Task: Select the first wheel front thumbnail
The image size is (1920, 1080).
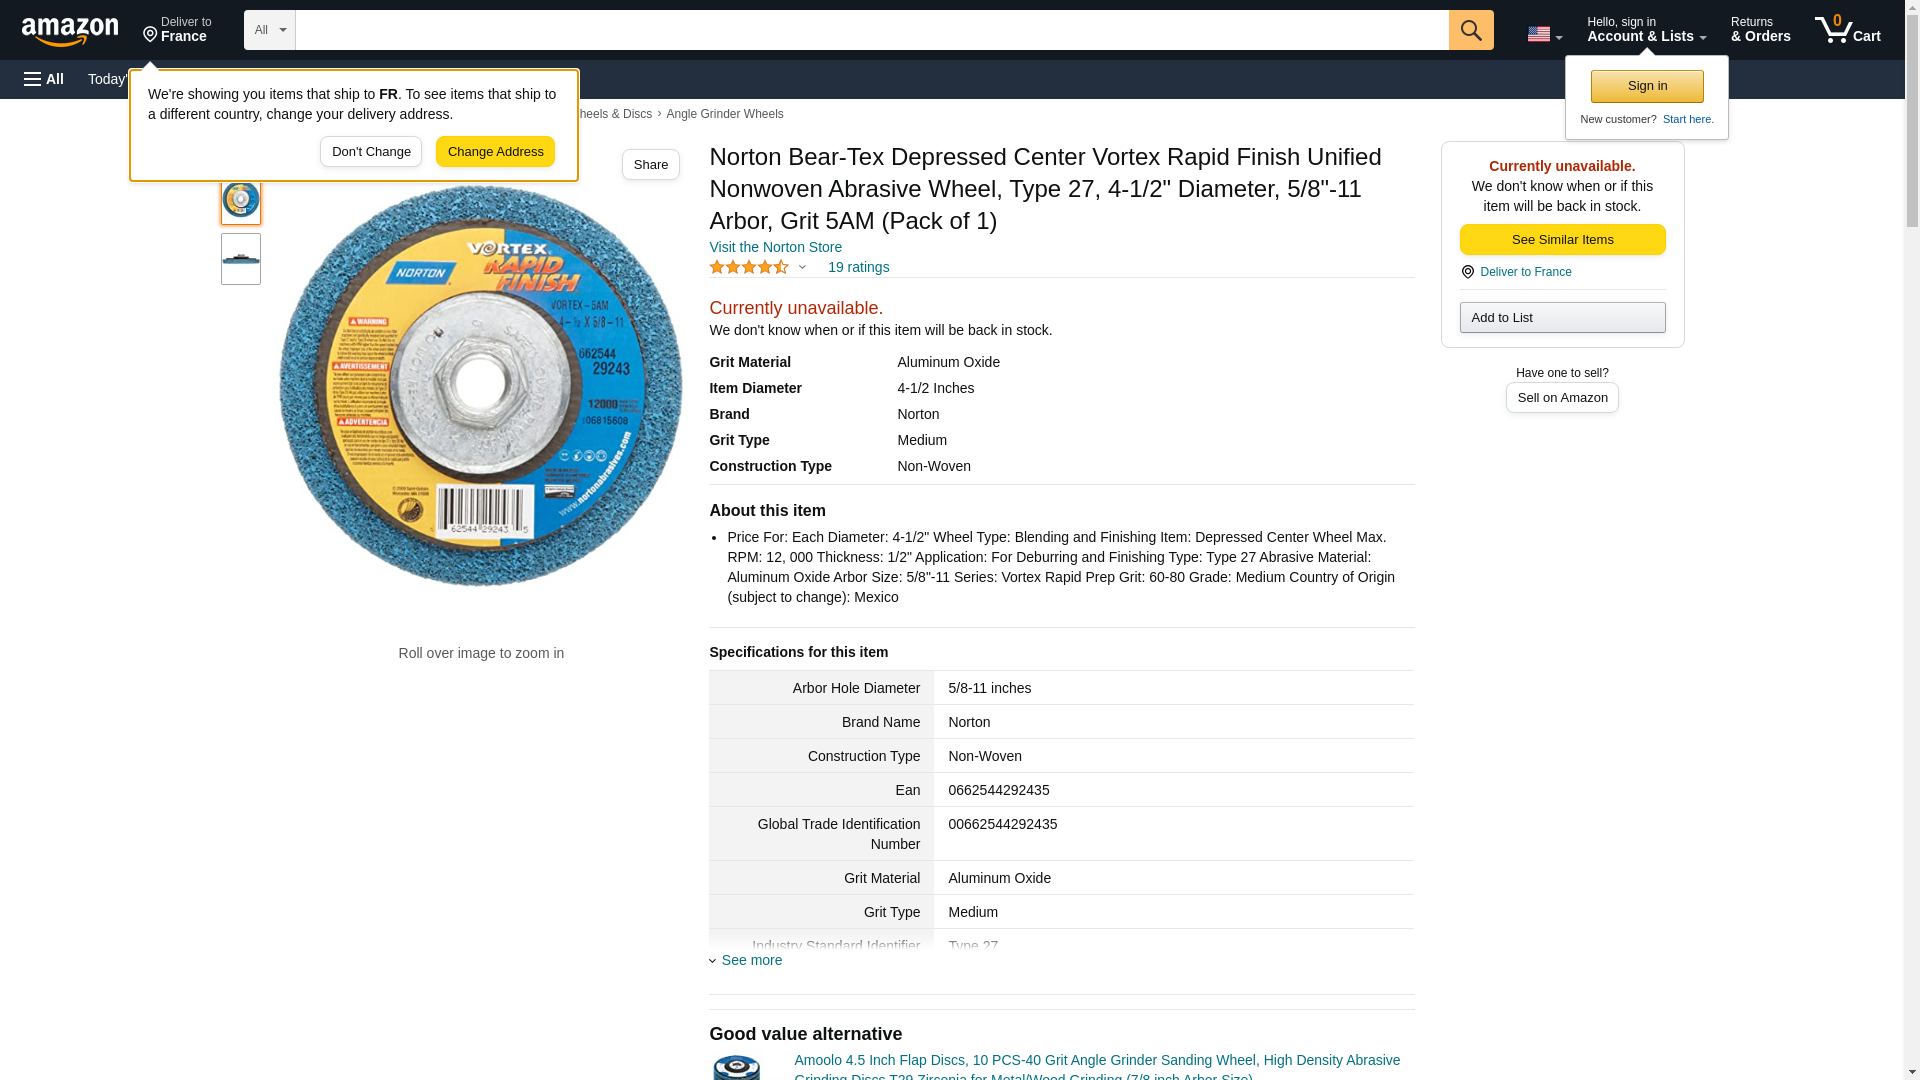Action: coord(241,200)
